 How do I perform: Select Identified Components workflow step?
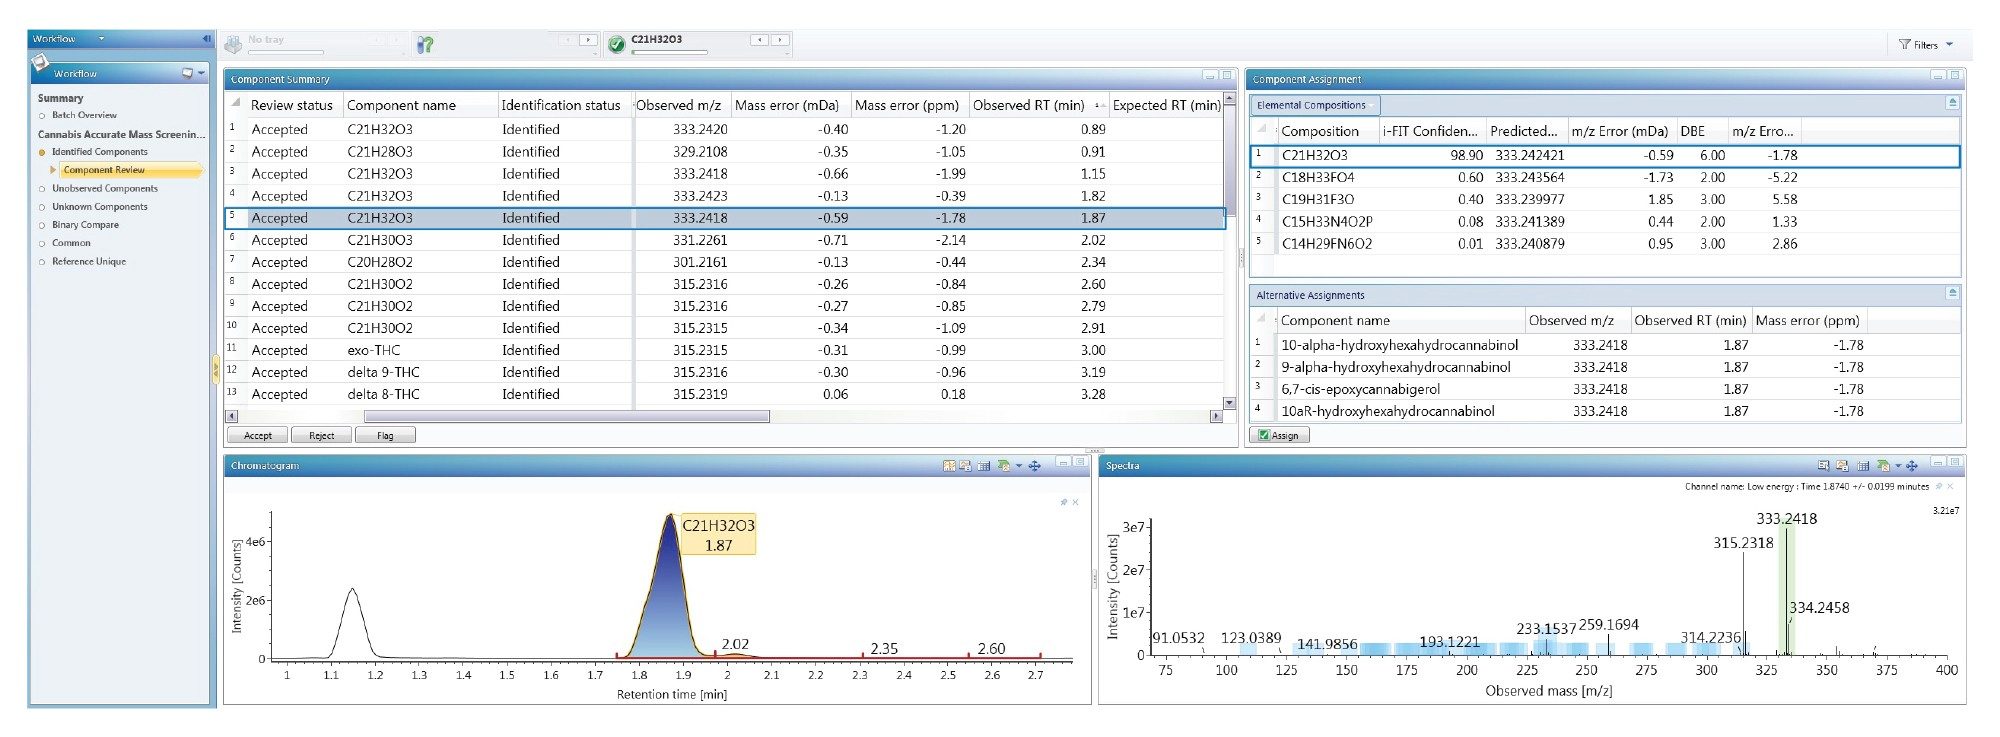pyautogui.click(x=99, y=152)
